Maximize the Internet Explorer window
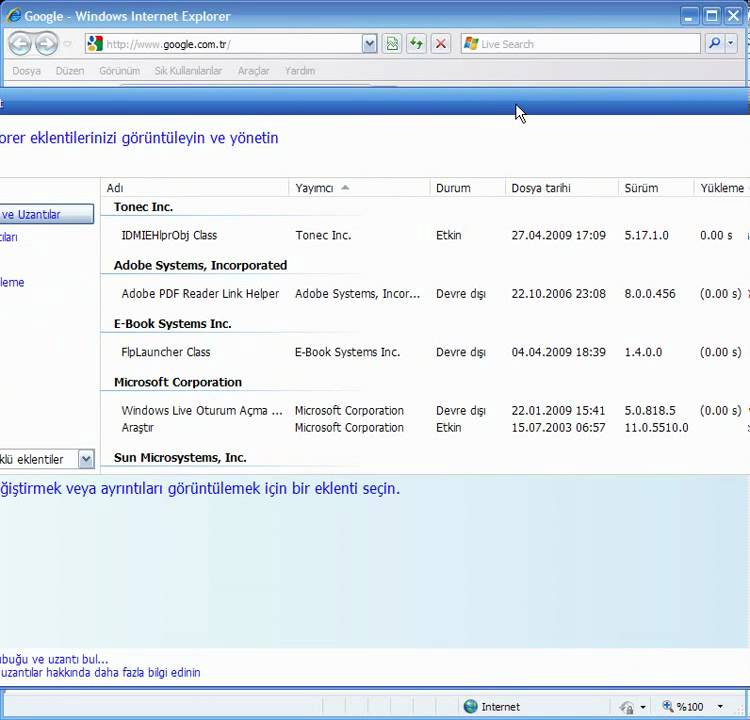The image size is (750, 720). [712, 16]
